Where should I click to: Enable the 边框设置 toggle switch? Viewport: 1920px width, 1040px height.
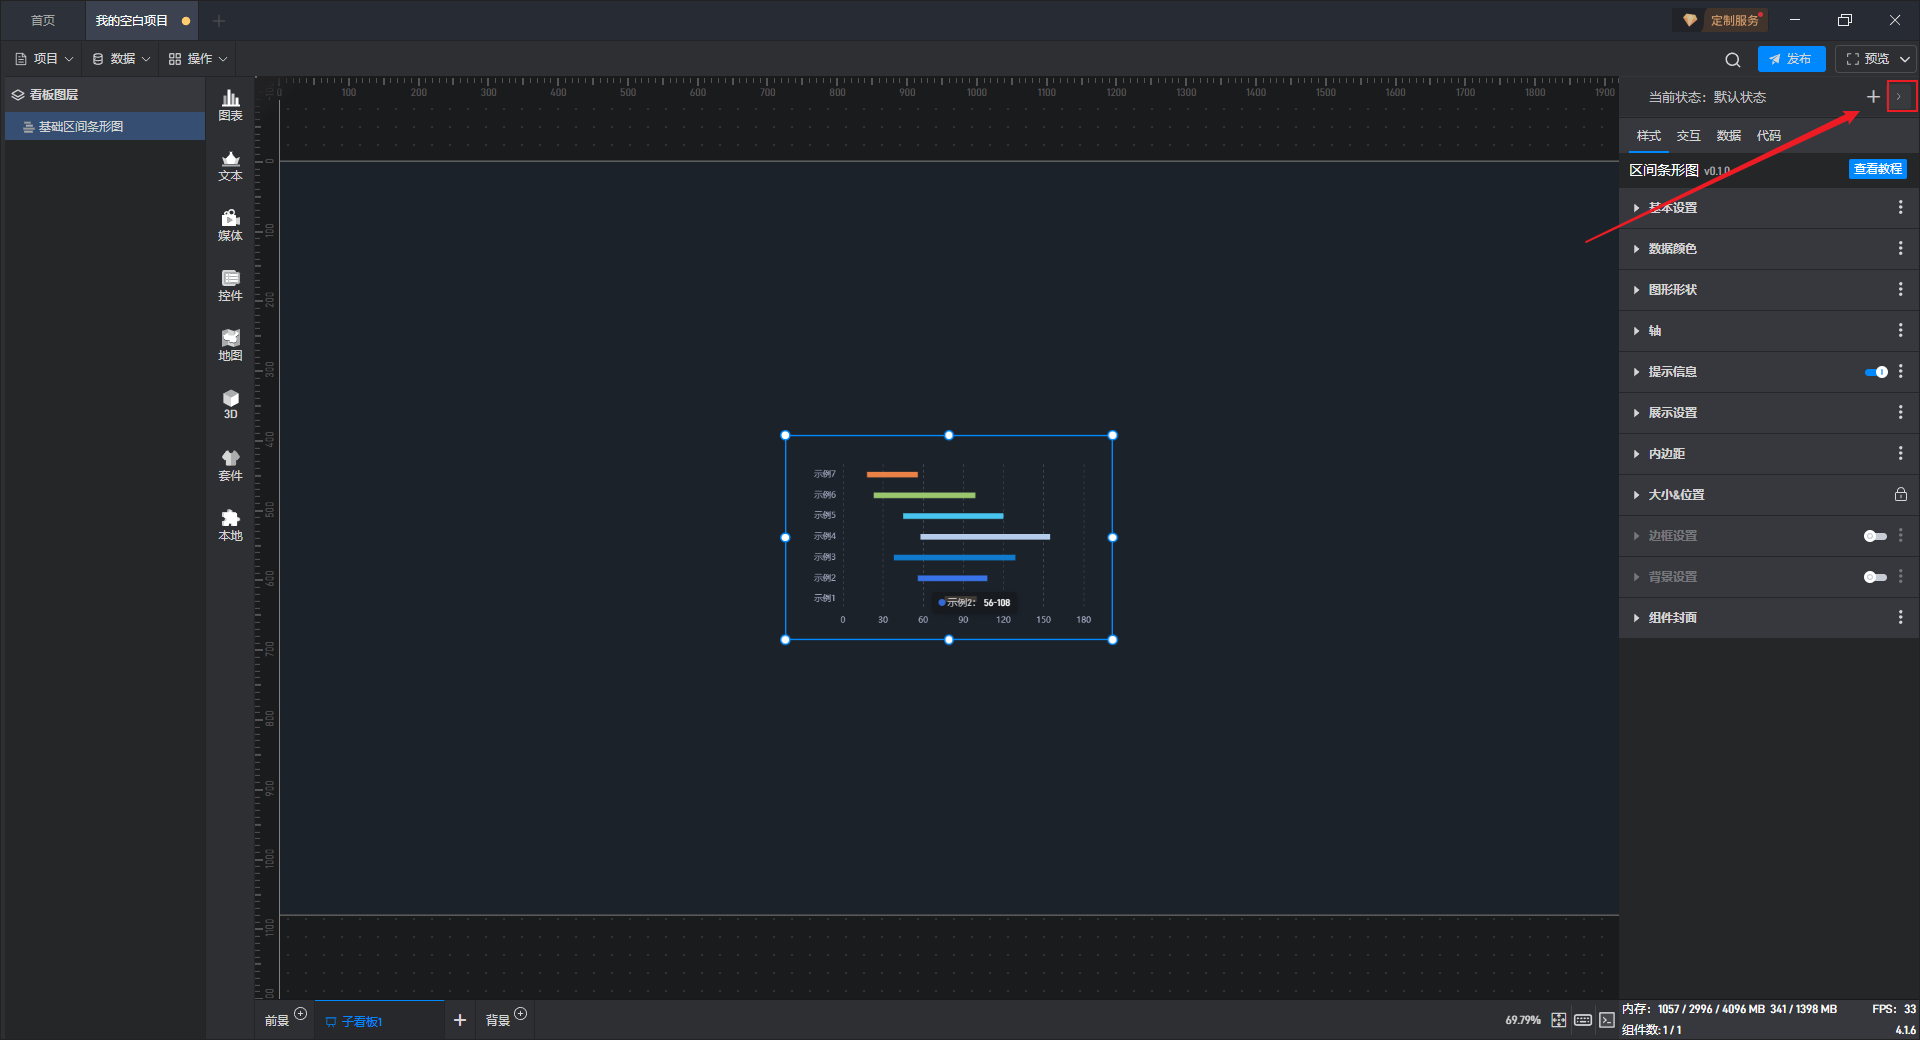point(1875,536)
